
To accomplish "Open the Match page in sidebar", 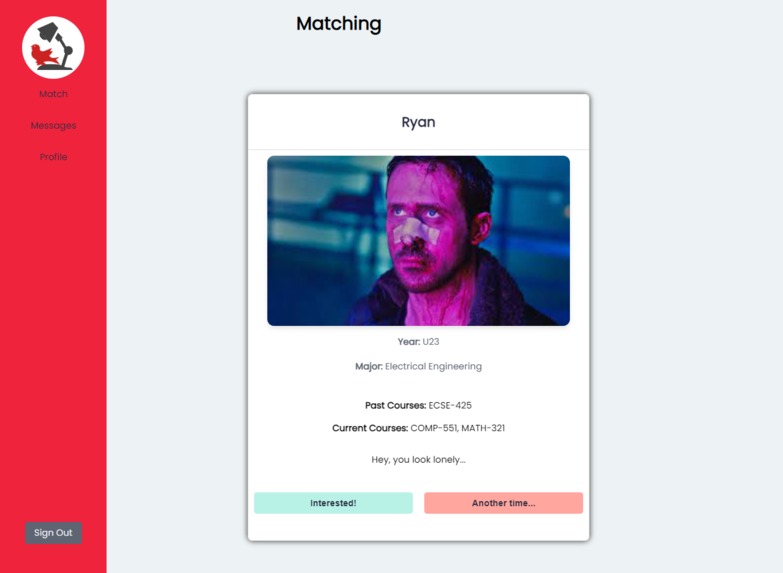I will (x=53, y=94).
